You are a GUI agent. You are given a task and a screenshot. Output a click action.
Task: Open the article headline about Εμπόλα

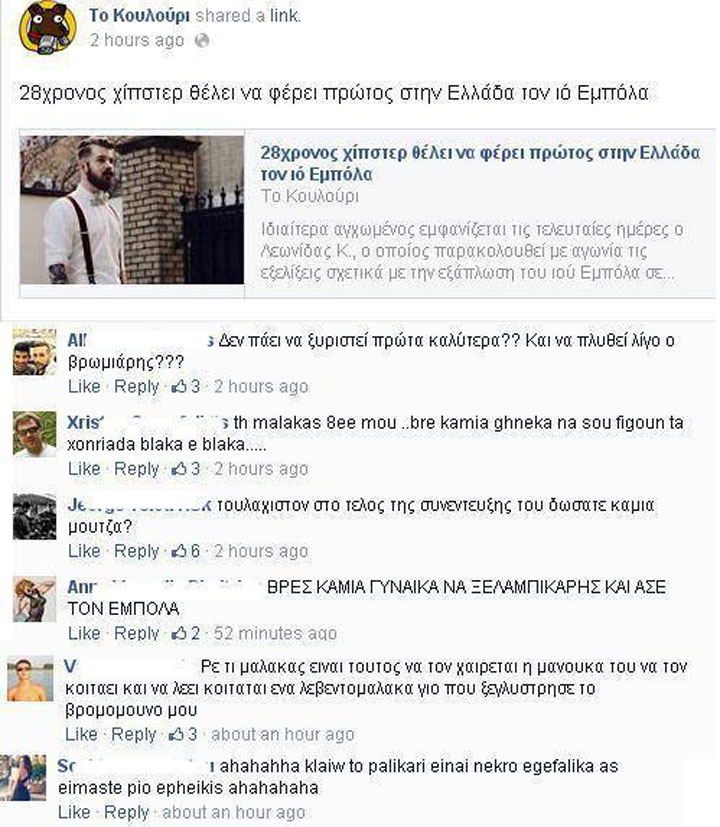click(x=480, y=163)
